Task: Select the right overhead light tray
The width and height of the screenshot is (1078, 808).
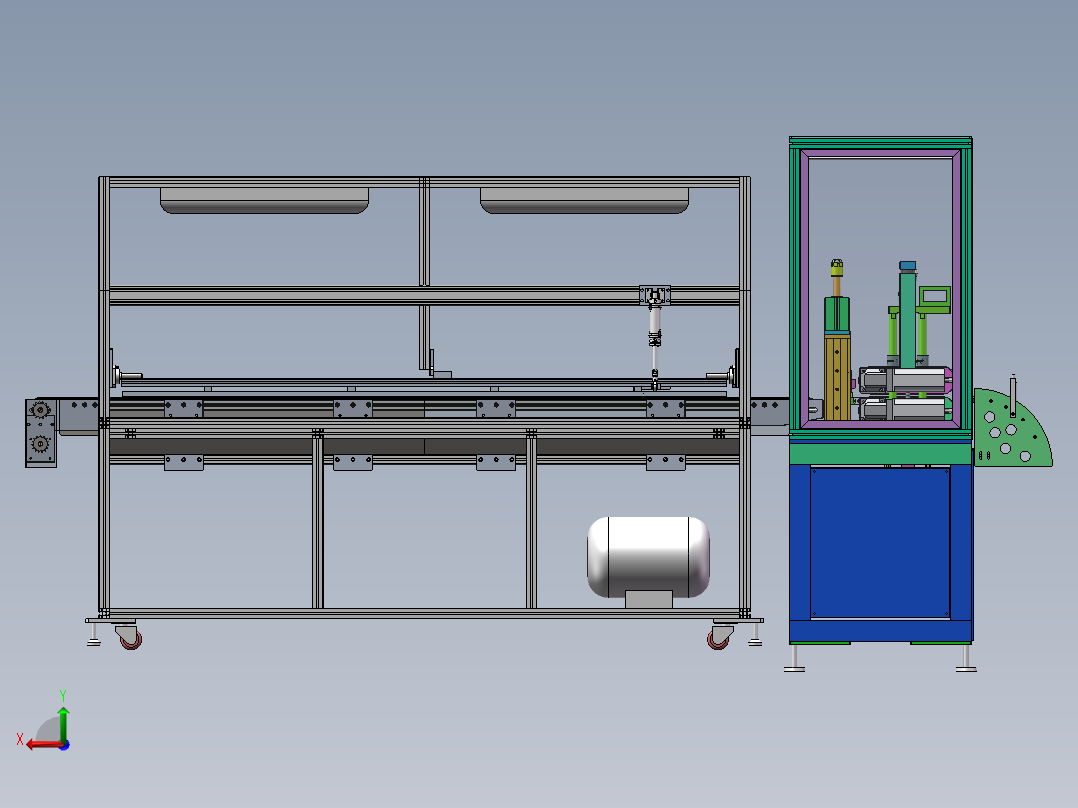Action: 584,200
